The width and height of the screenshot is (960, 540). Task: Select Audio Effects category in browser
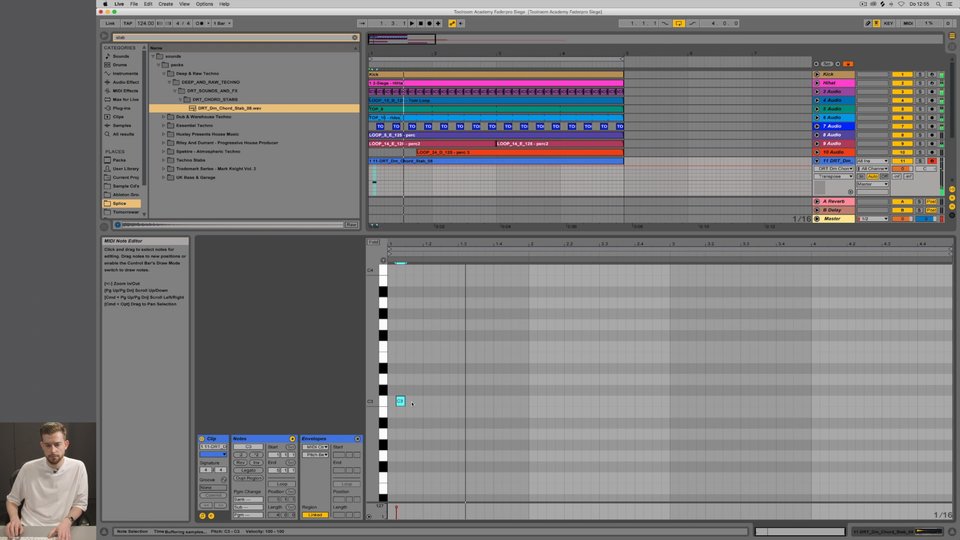(126, 82)
